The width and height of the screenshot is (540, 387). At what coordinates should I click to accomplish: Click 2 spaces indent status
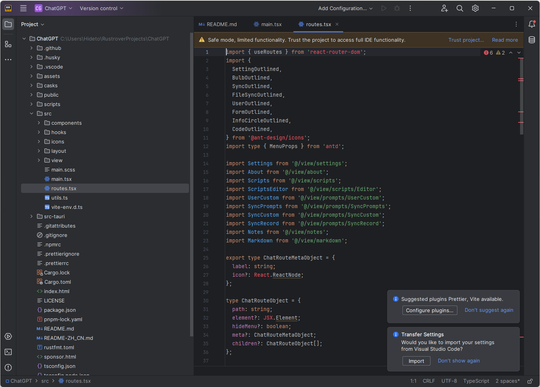pos(508,381)
